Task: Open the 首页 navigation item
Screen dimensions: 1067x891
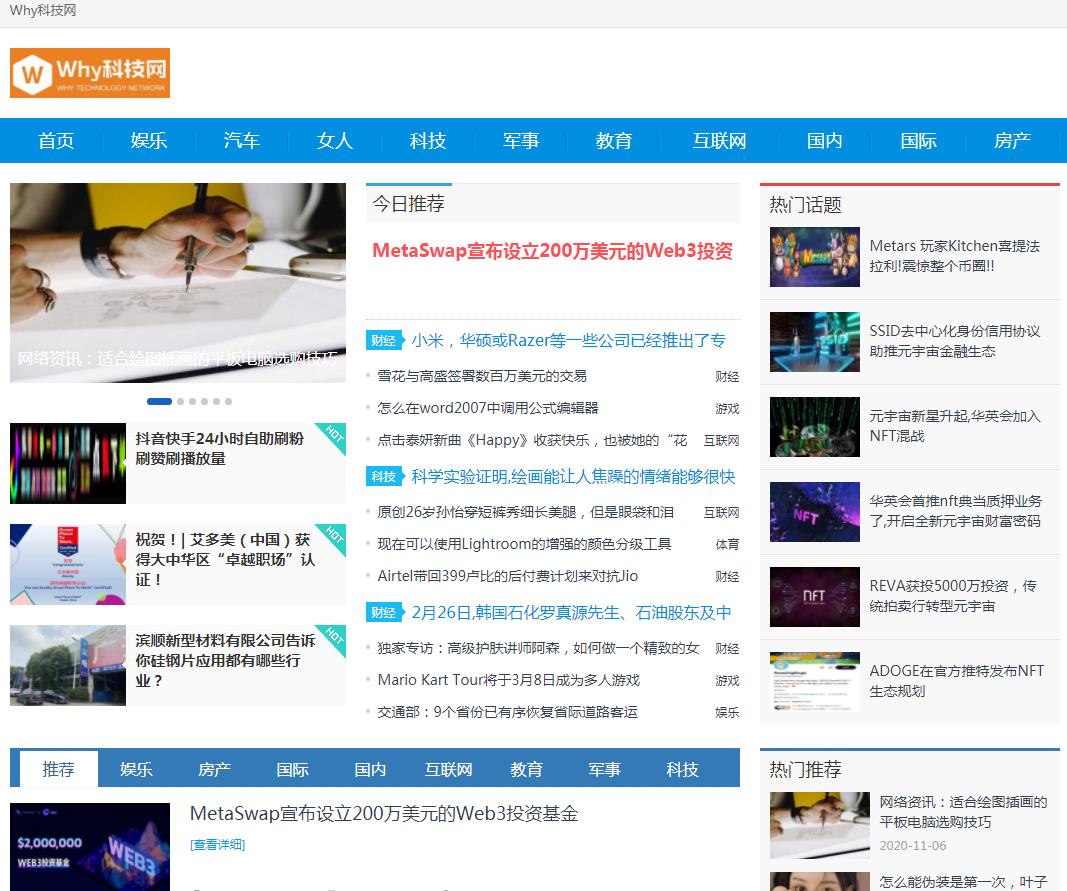Action: coord(56,140)
